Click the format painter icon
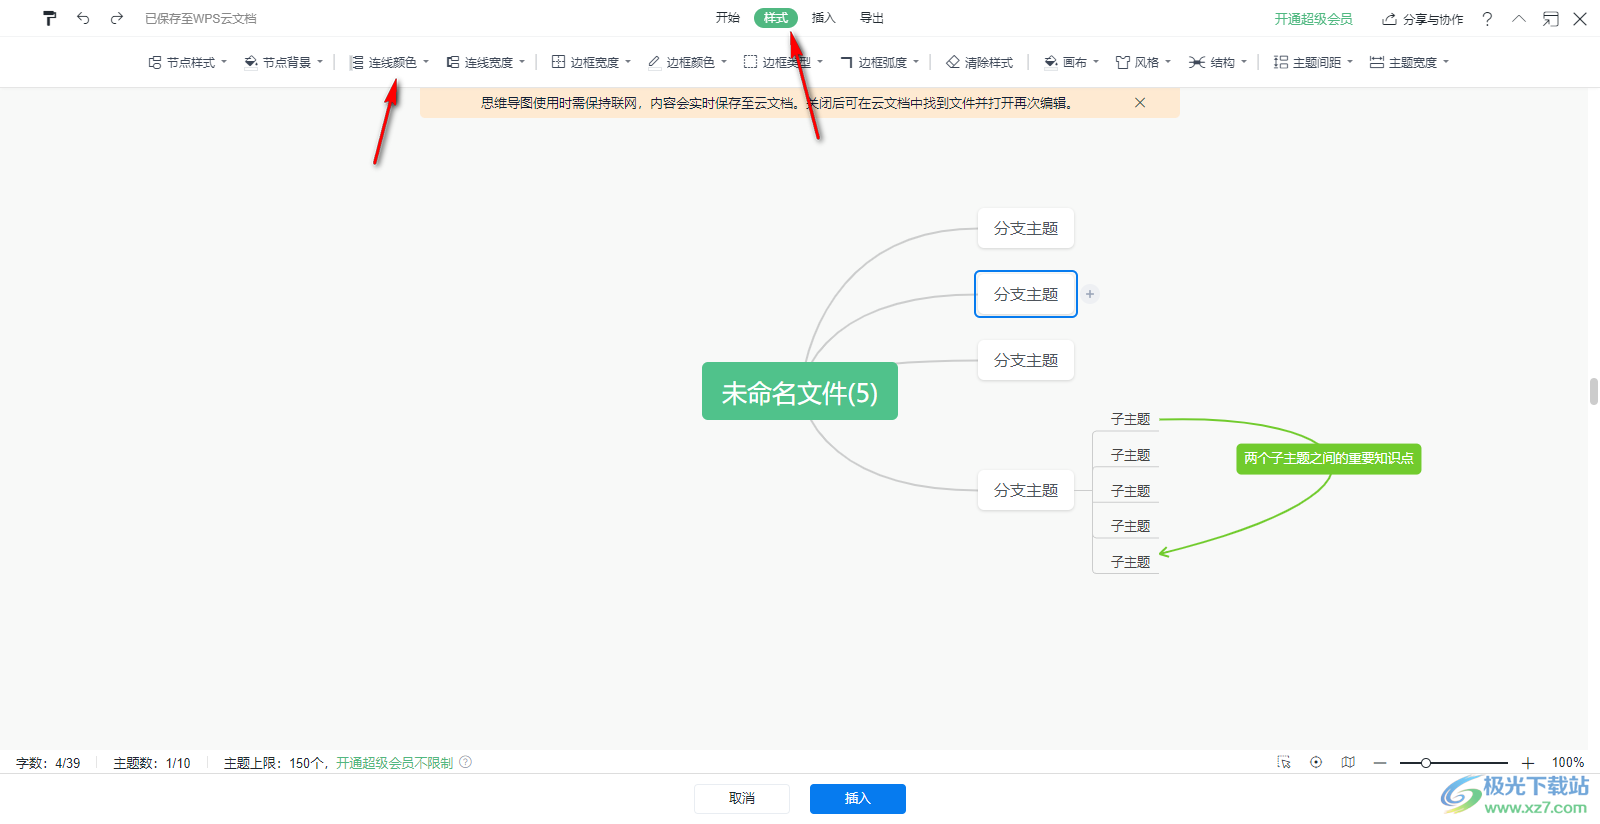Screen dimensions: 1600x824 tap(50, 18)
